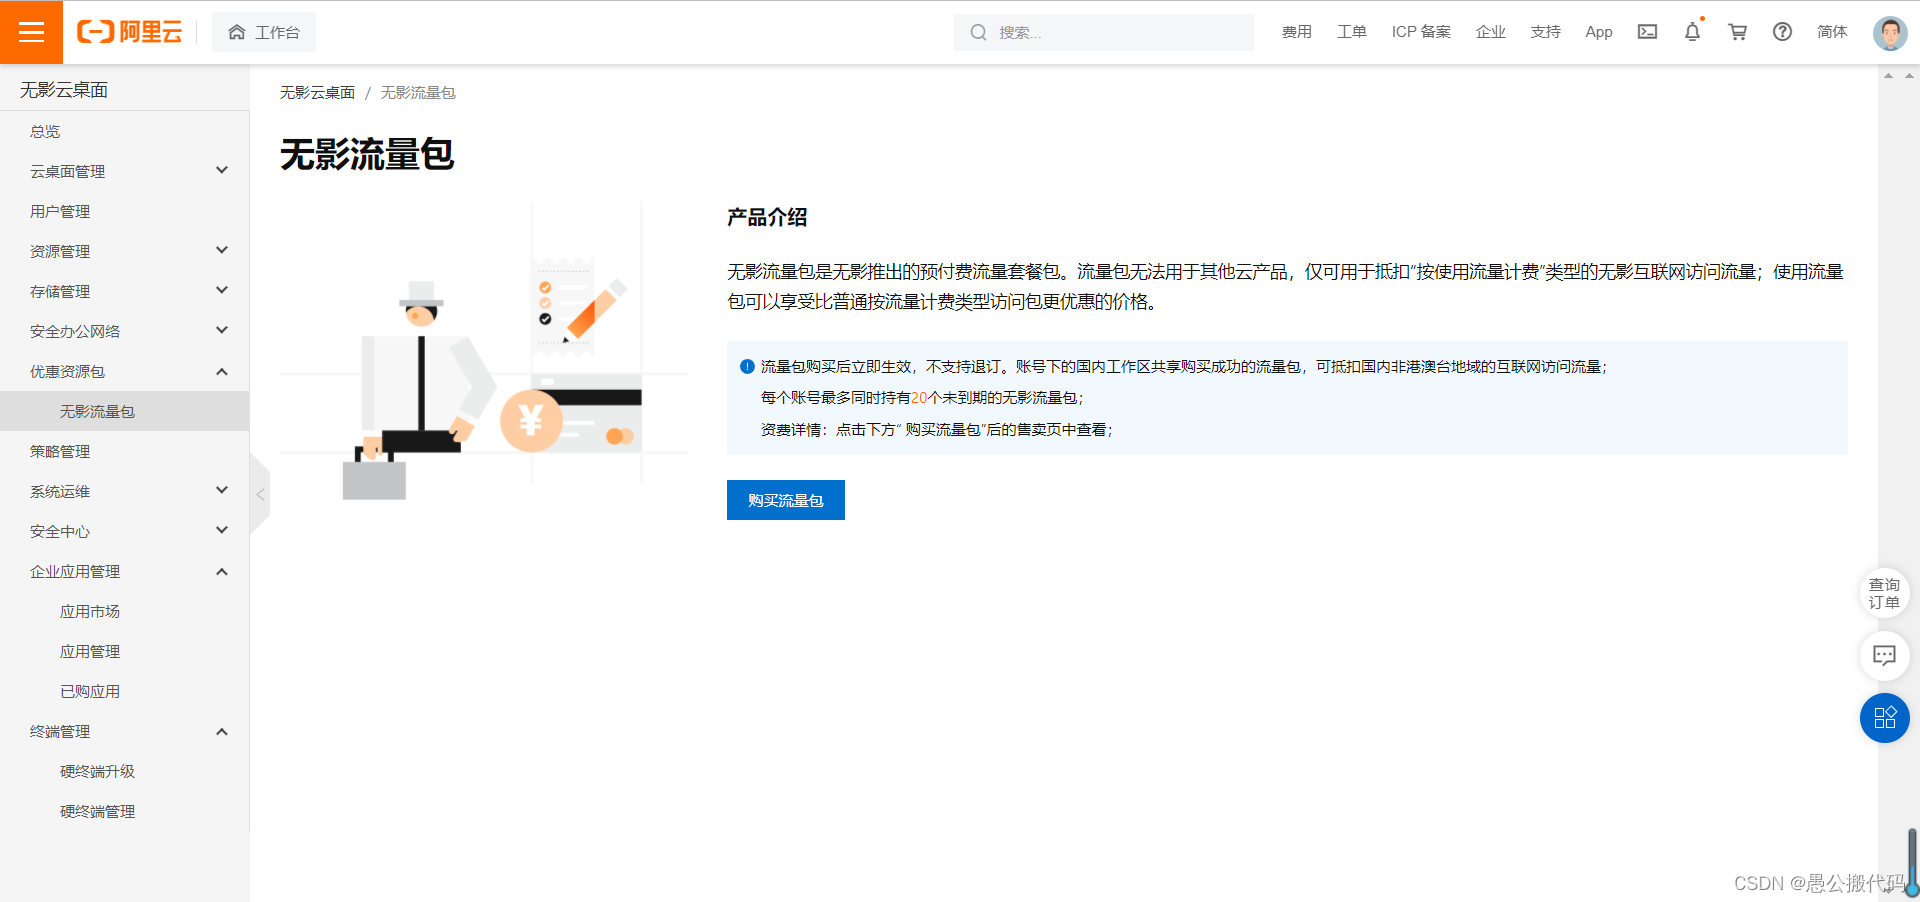Open the feedback chat bubble icon
Viewport: 1920px width, 902px height.
[1884, 656]
